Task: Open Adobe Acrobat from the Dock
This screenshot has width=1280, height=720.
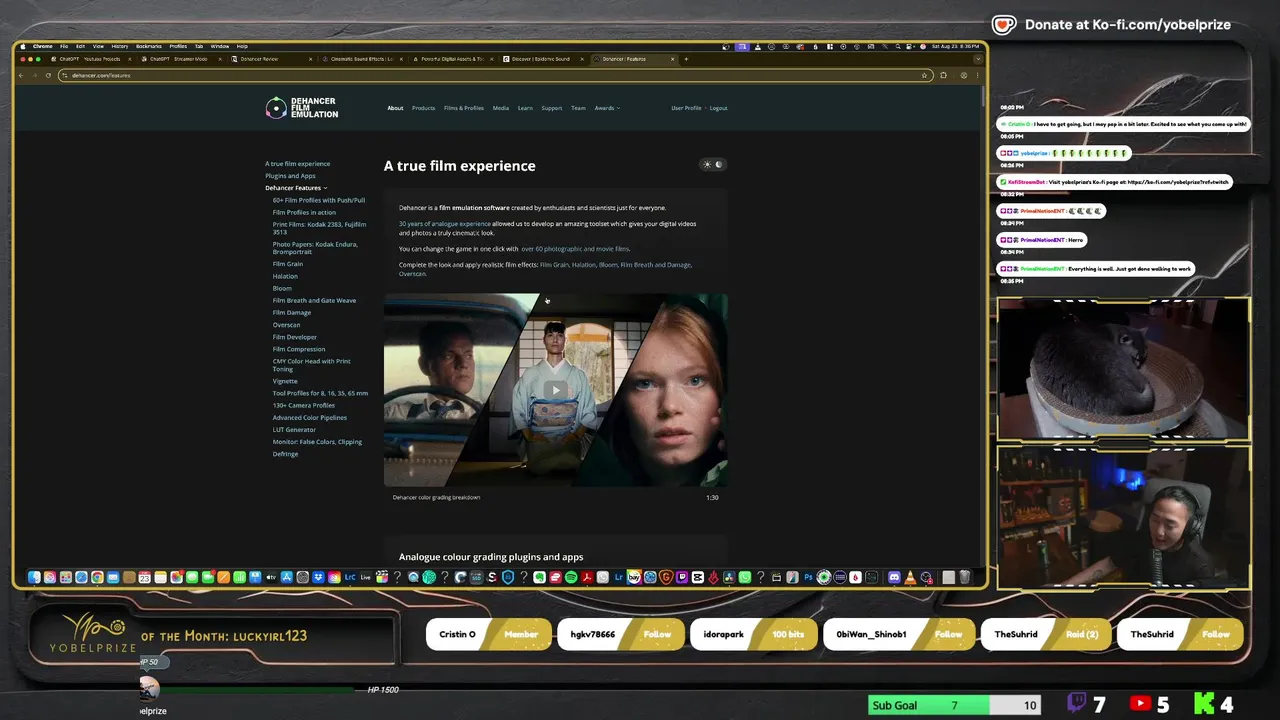Action: pos(587,577)
